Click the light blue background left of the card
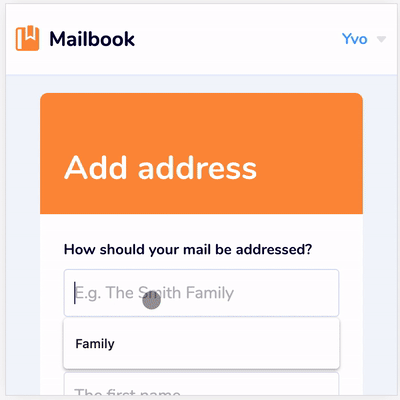The height and width of the screenshot is (400, 400). (x=23, y=233)
